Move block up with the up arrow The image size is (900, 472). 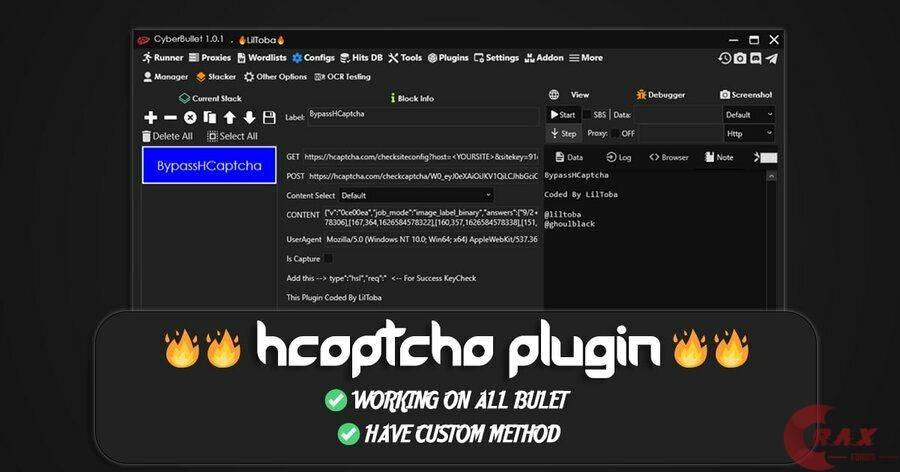coord(230,118)
